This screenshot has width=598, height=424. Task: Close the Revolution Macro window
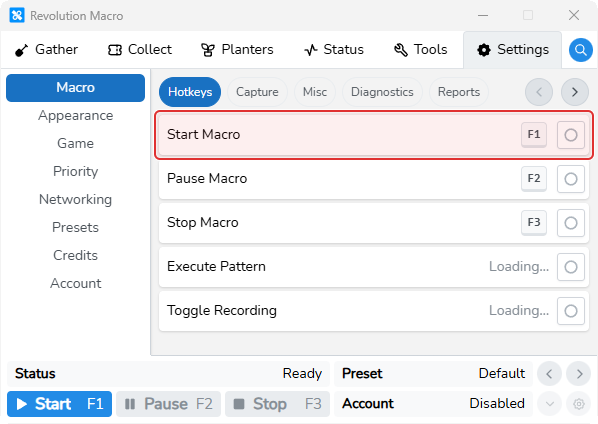[x=574, y=16]
